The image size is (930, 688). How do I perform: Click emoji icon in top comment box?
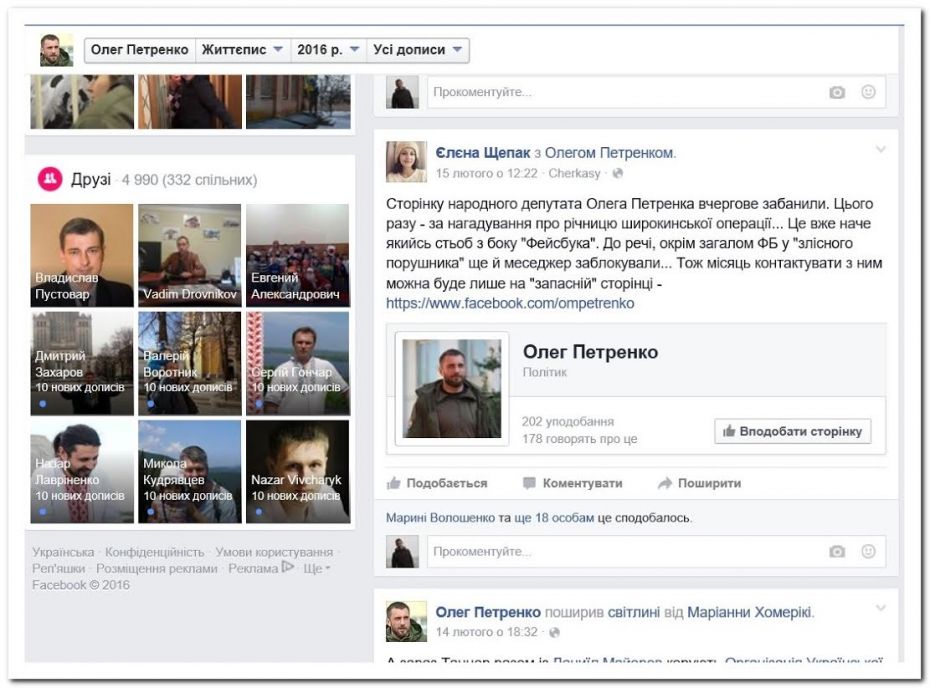(868, 92)
